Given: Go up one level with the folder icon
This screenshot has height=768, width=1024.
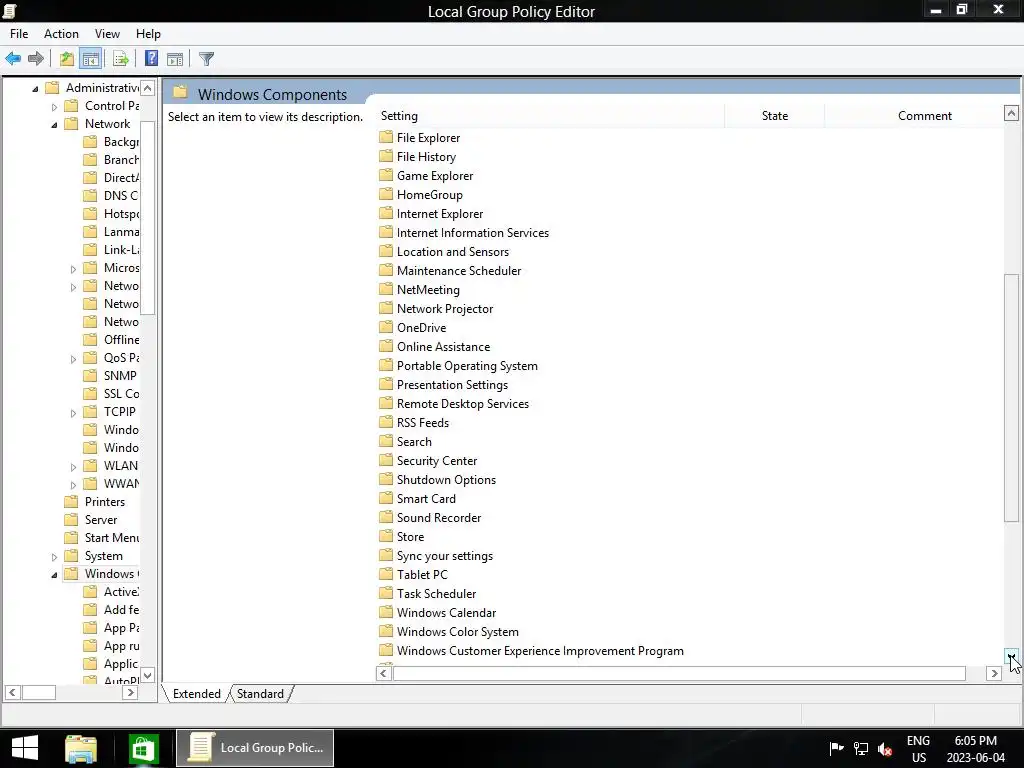Looking at the screenshot, I should coord(67,59).
